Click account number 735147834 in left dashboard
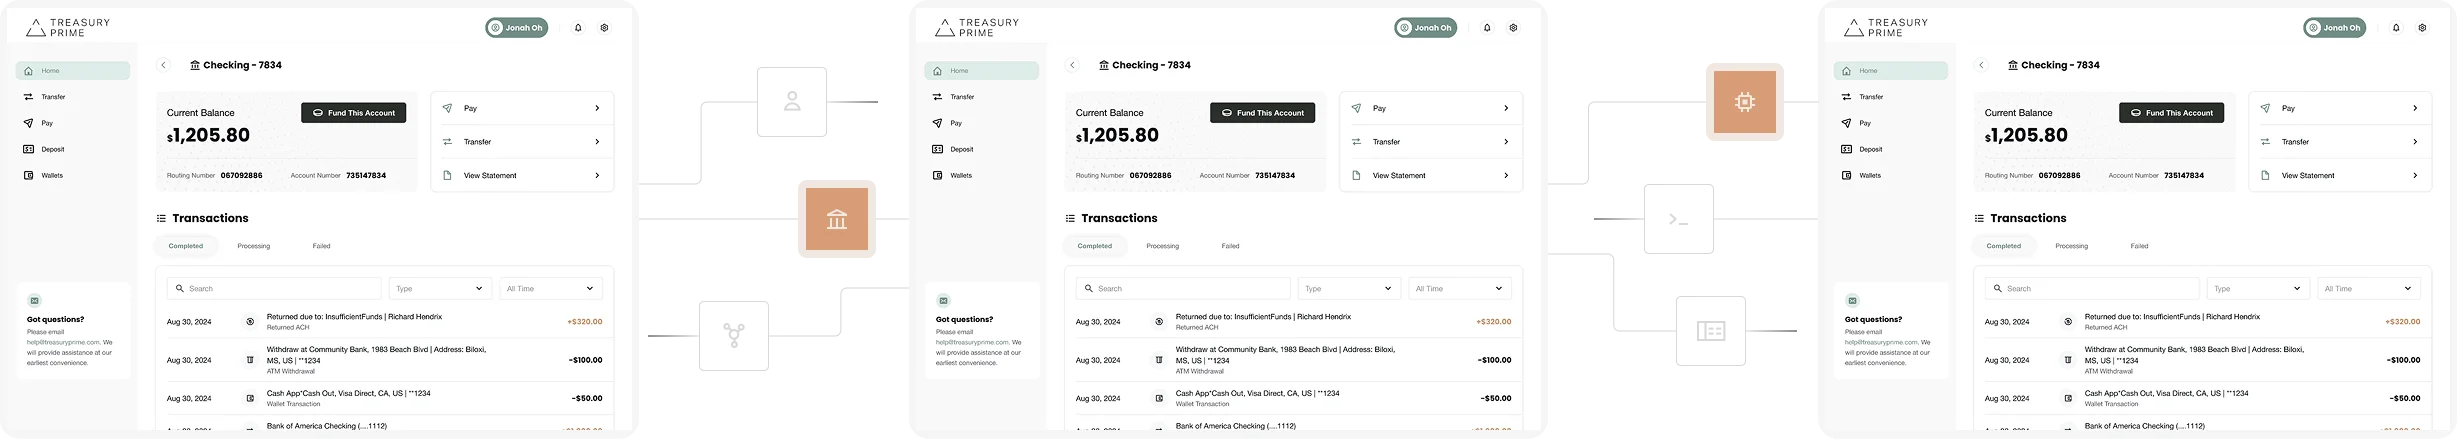 (x=366, y=176)
